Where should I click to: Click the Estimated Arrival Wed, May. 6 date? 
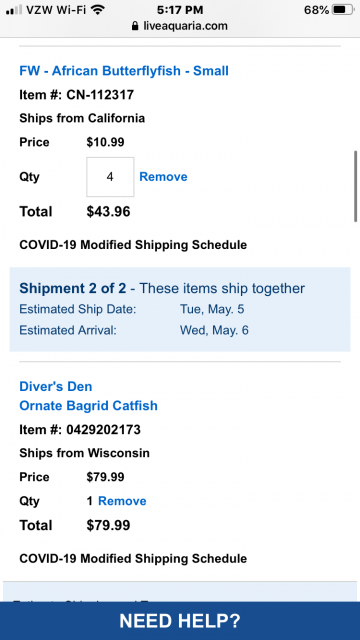point(214,330)
